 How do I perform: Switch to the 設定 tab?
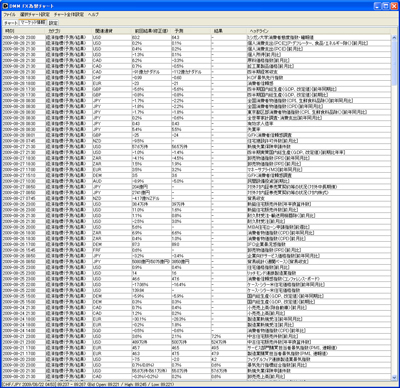point(53,23)
